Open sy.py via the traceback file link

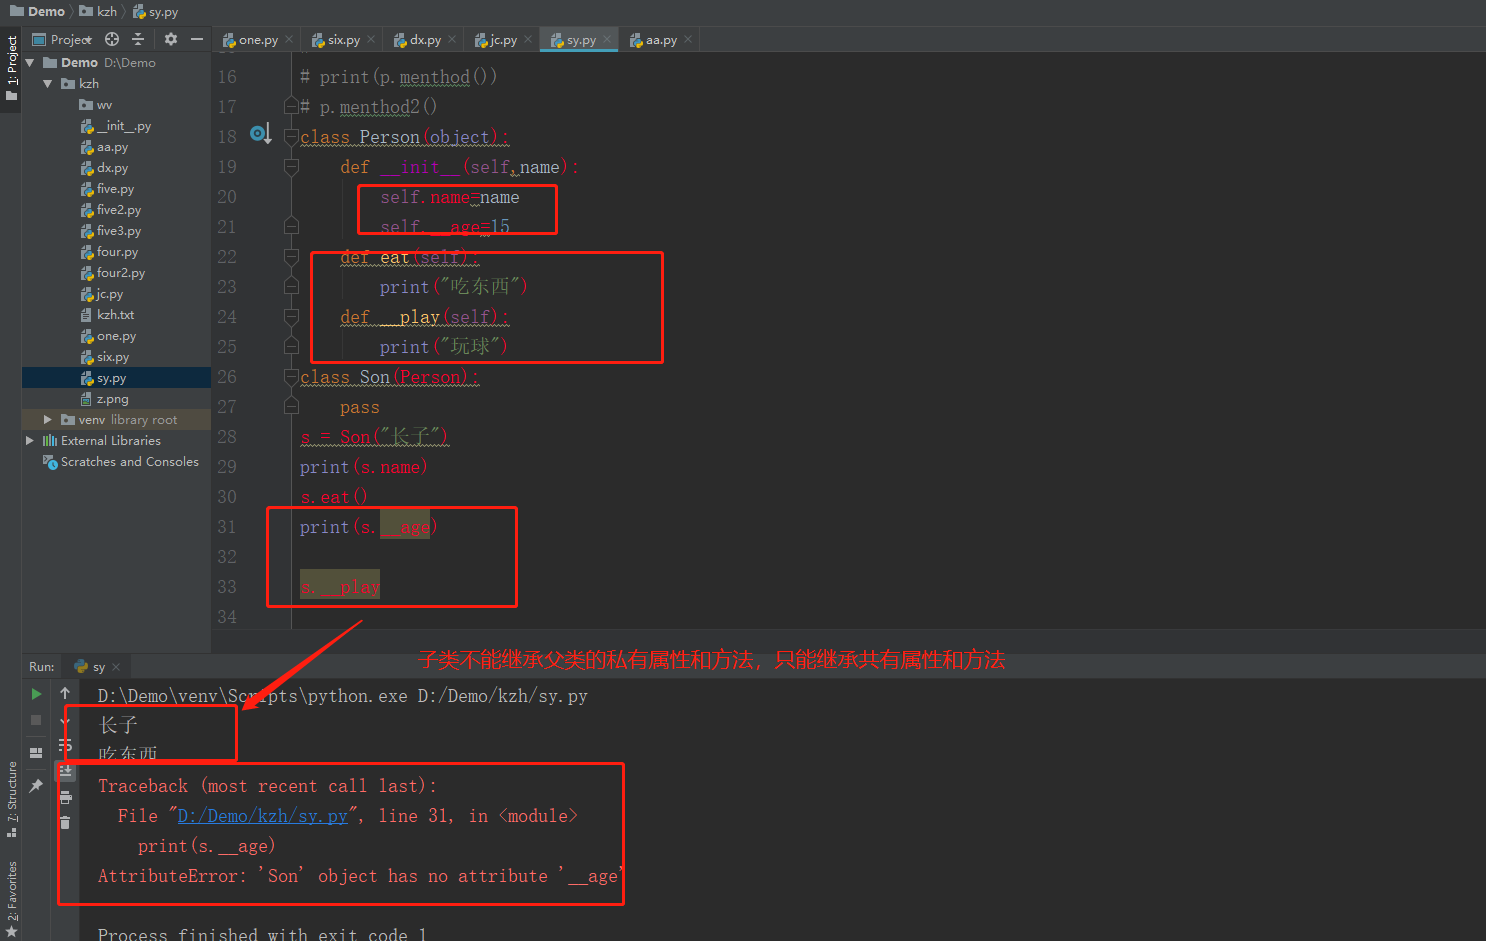point(263,815)
